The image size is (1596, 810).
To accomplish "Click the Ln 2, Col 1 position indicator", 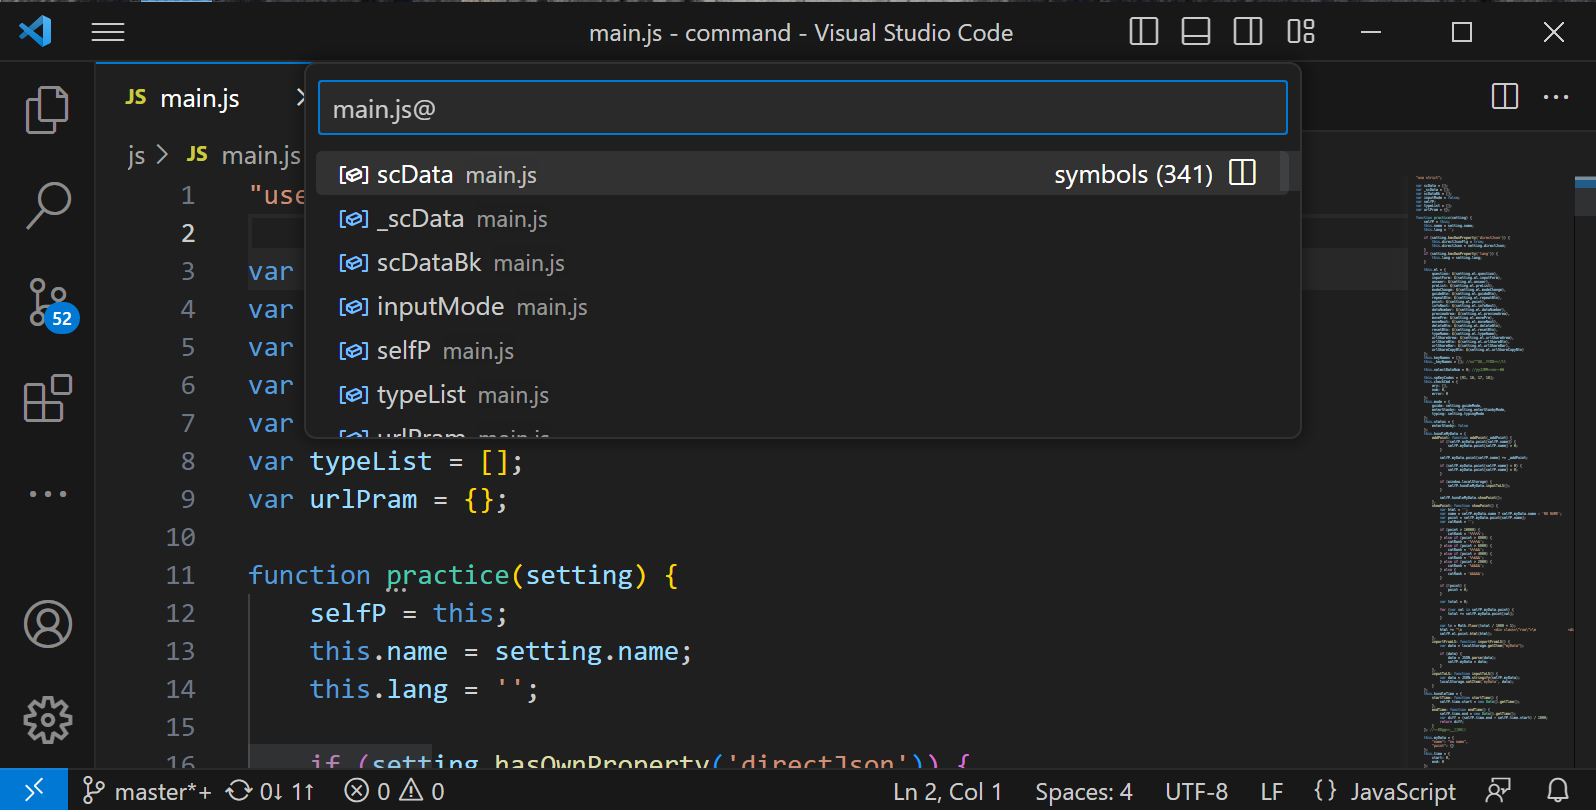I will 947,791.
